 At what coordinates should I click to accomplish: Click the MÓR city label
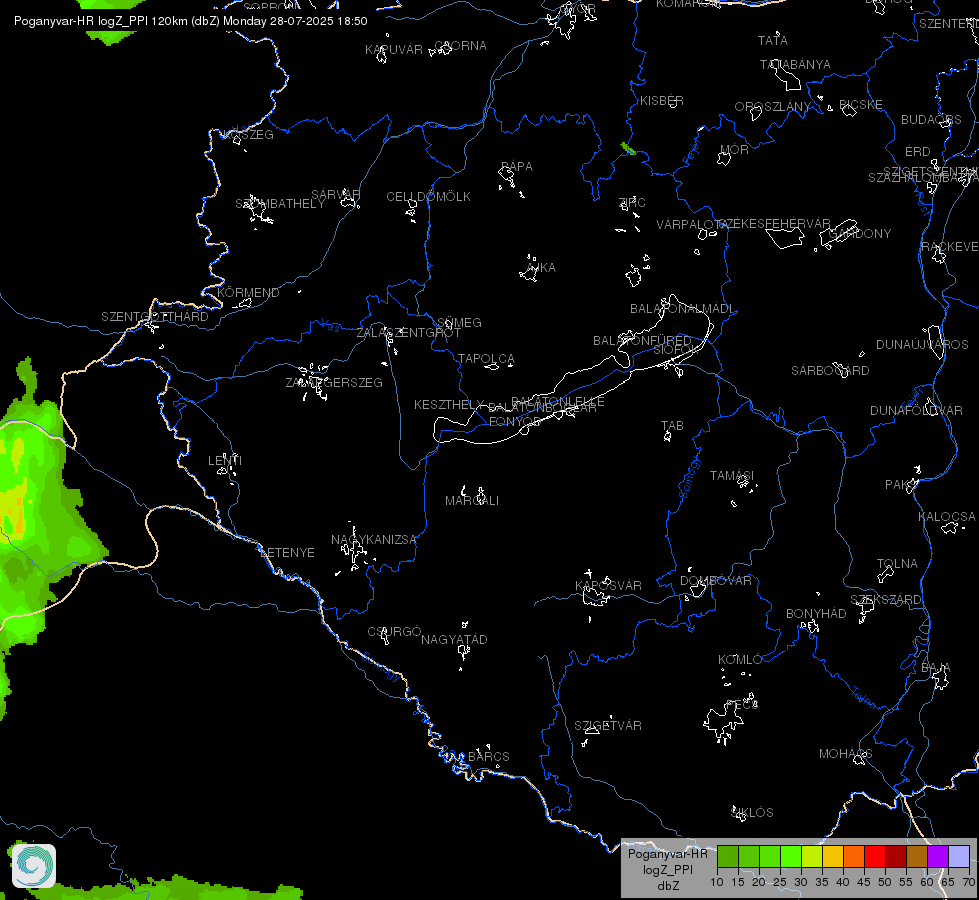tap(734, 149)
